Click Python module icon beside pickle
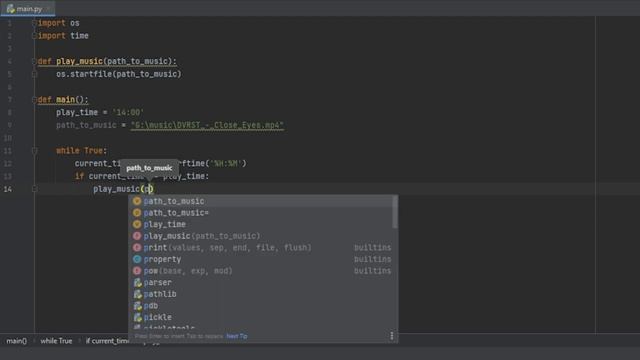The image size is (640, 360). pyautogui.click(x=138, y=317)
